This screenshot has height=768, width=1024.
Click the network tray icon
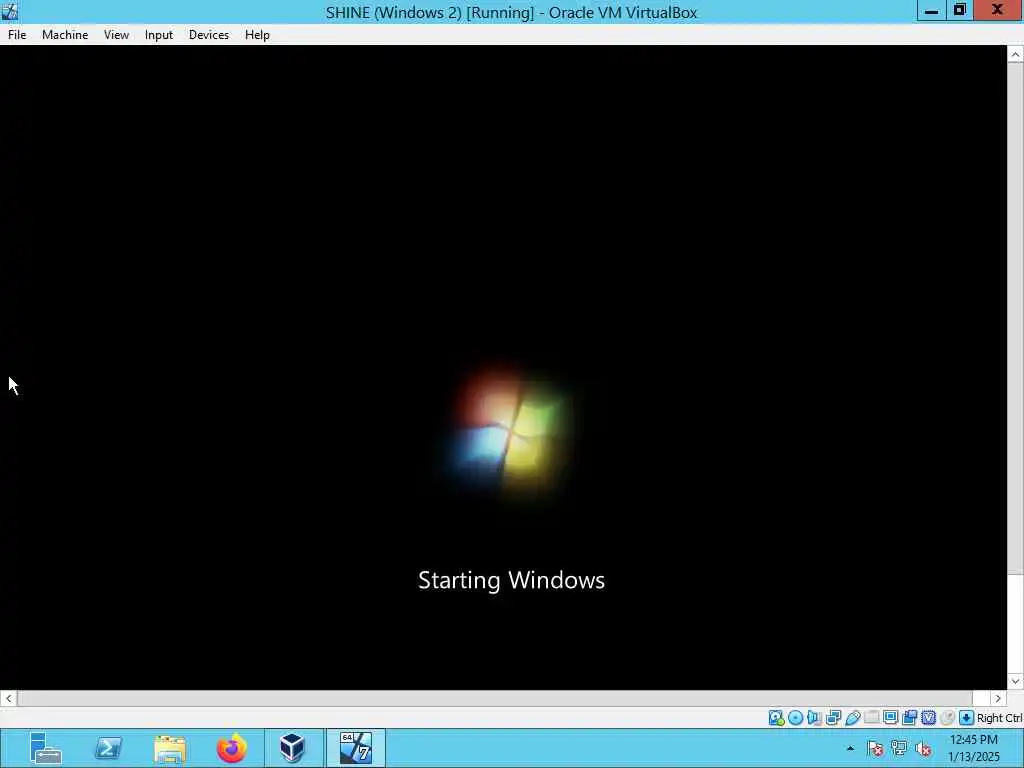(899, 748)
